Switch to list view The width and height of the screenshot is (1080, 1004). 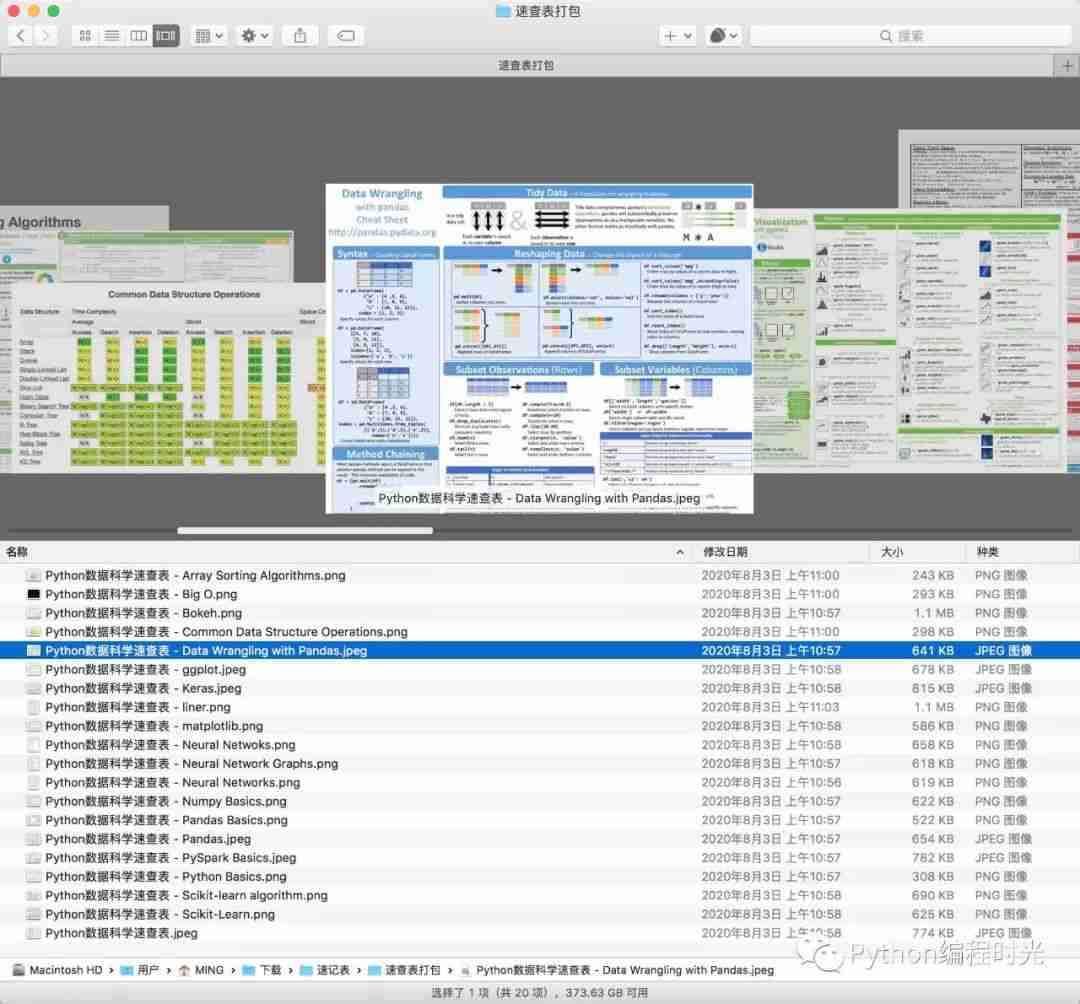coord(112,36)
